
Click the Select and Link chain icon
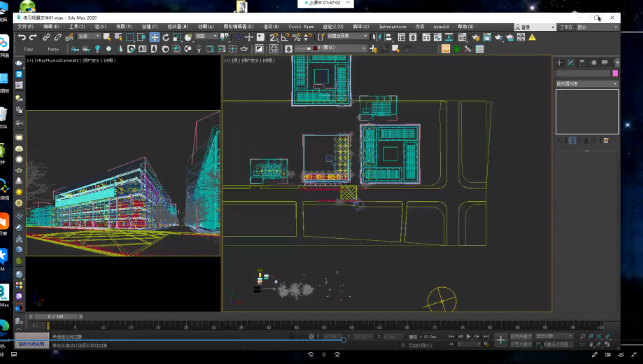pyautogui.click(x=46, y=37)
